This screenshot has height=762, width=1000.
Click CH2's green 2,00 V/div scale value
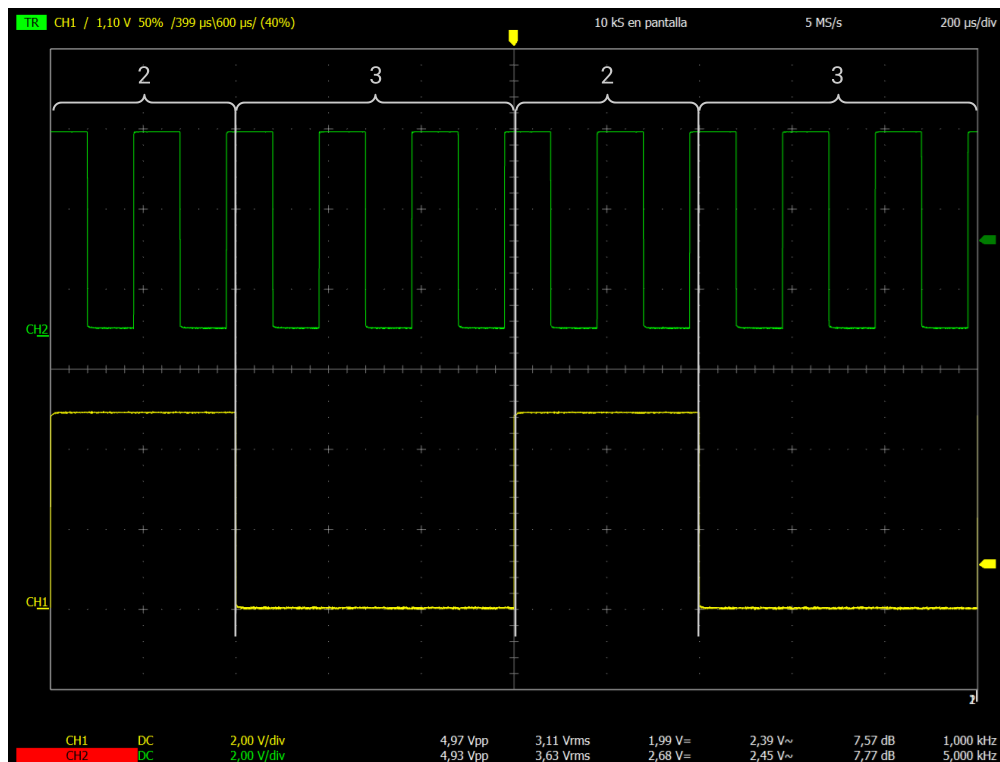258,756
